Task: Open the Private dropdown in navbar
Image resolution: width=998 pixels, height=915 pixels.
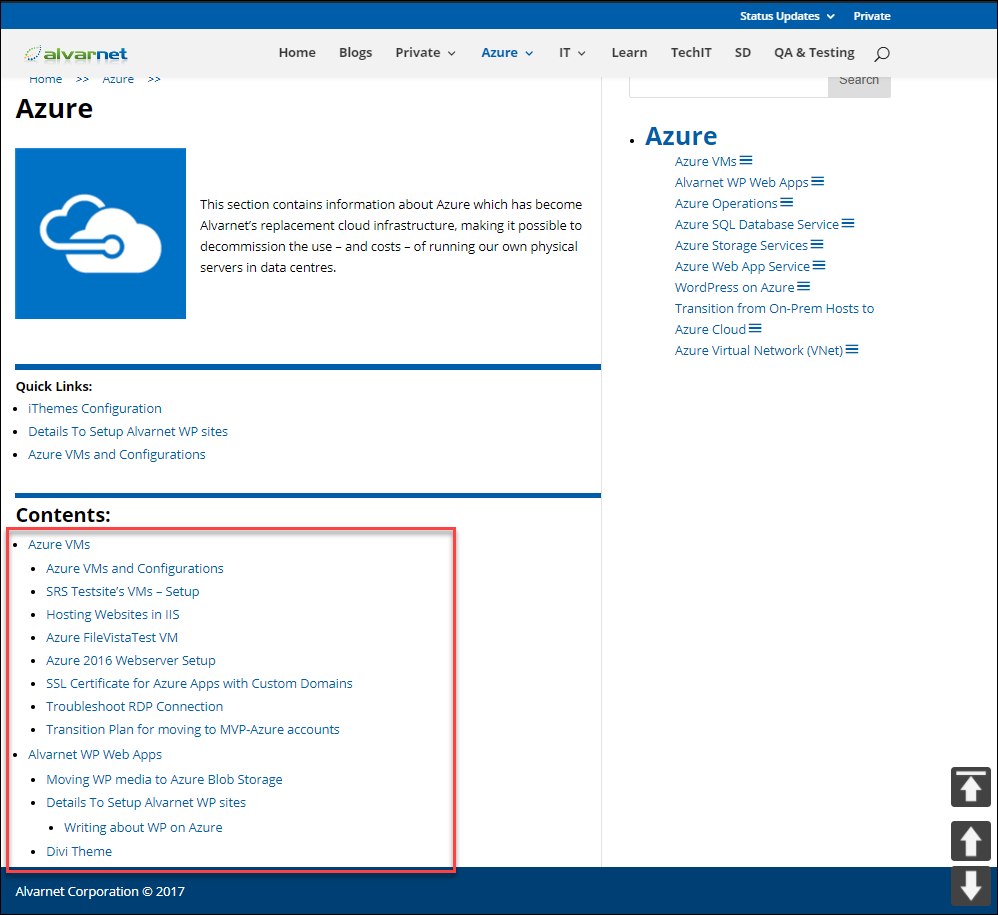Action: (425, 53)
